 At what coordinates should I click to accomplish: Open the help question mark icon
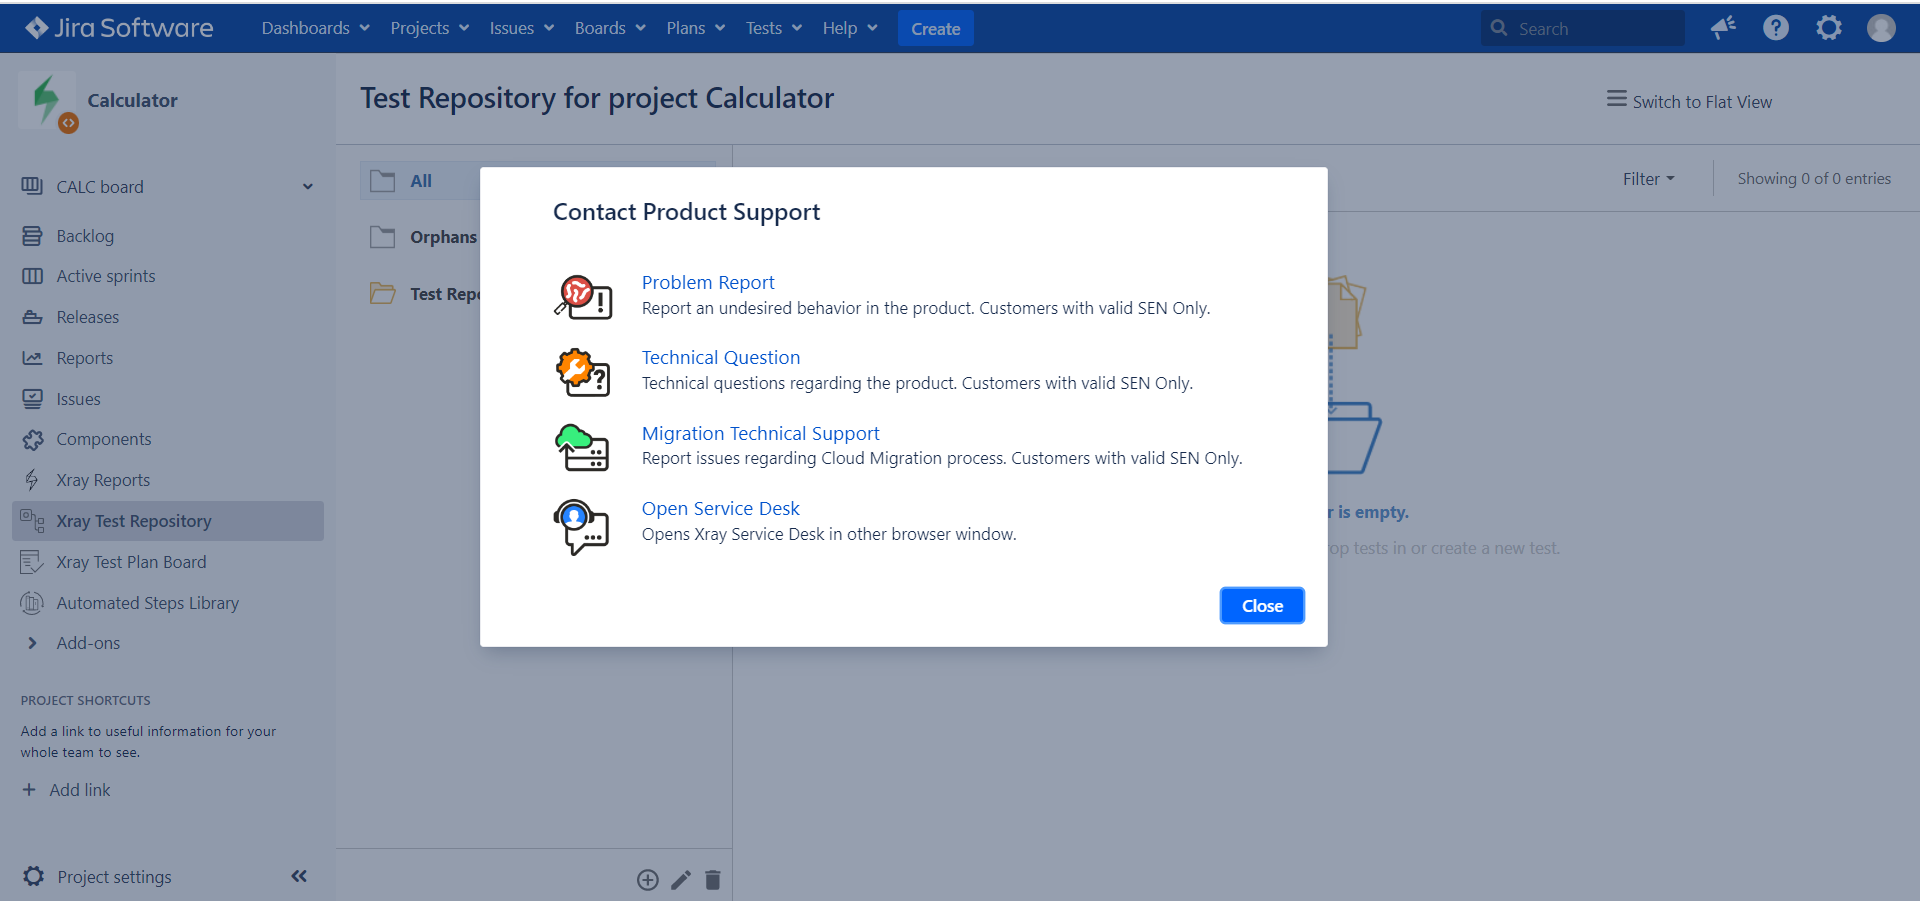point(1776,28)
